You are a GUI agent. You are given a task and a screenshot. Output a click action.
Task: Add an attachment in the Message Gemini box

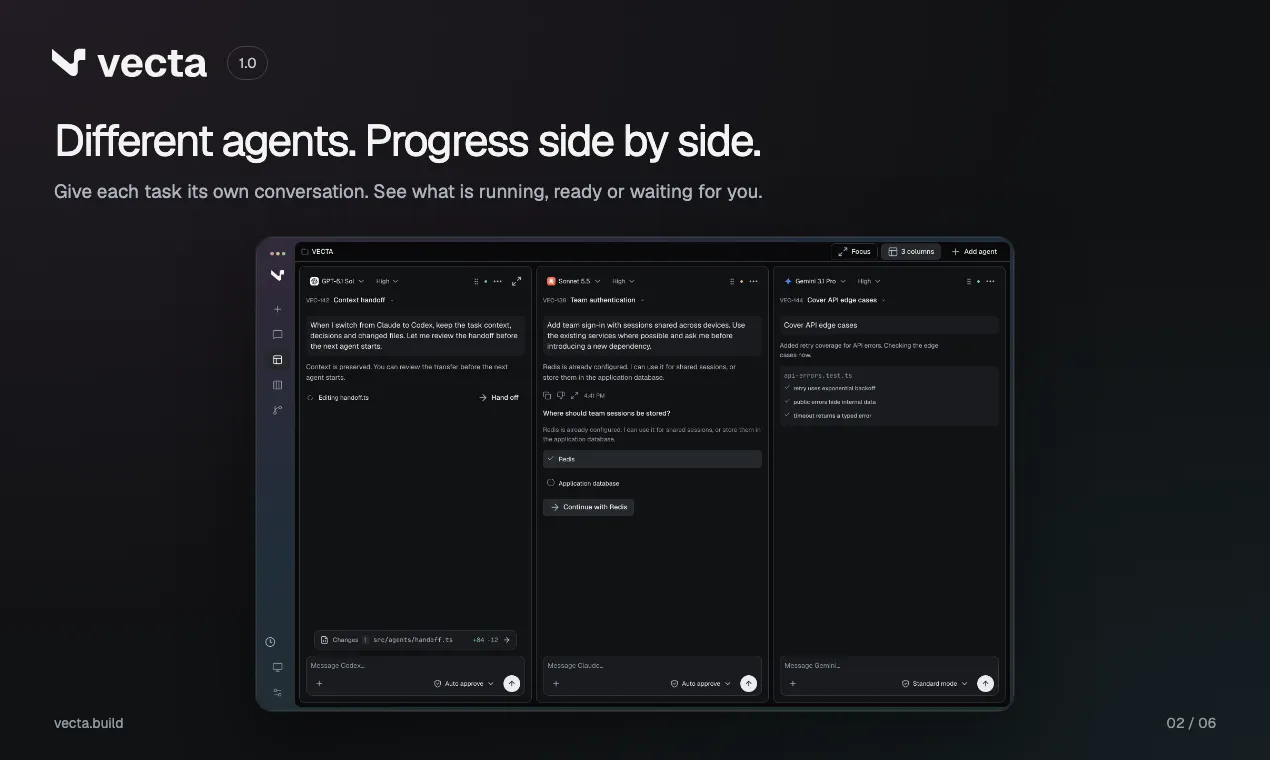793,684
